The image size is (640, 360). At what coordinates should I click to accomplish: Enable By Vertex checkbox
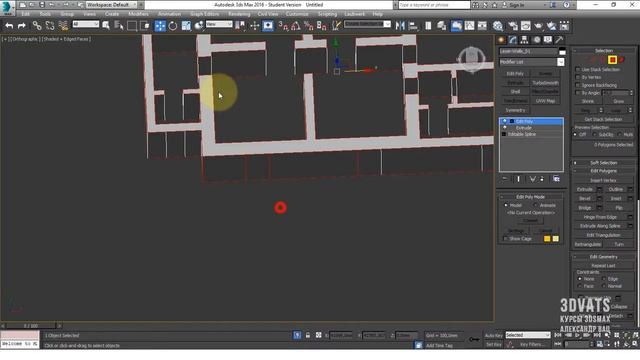[x=578, y=77]
